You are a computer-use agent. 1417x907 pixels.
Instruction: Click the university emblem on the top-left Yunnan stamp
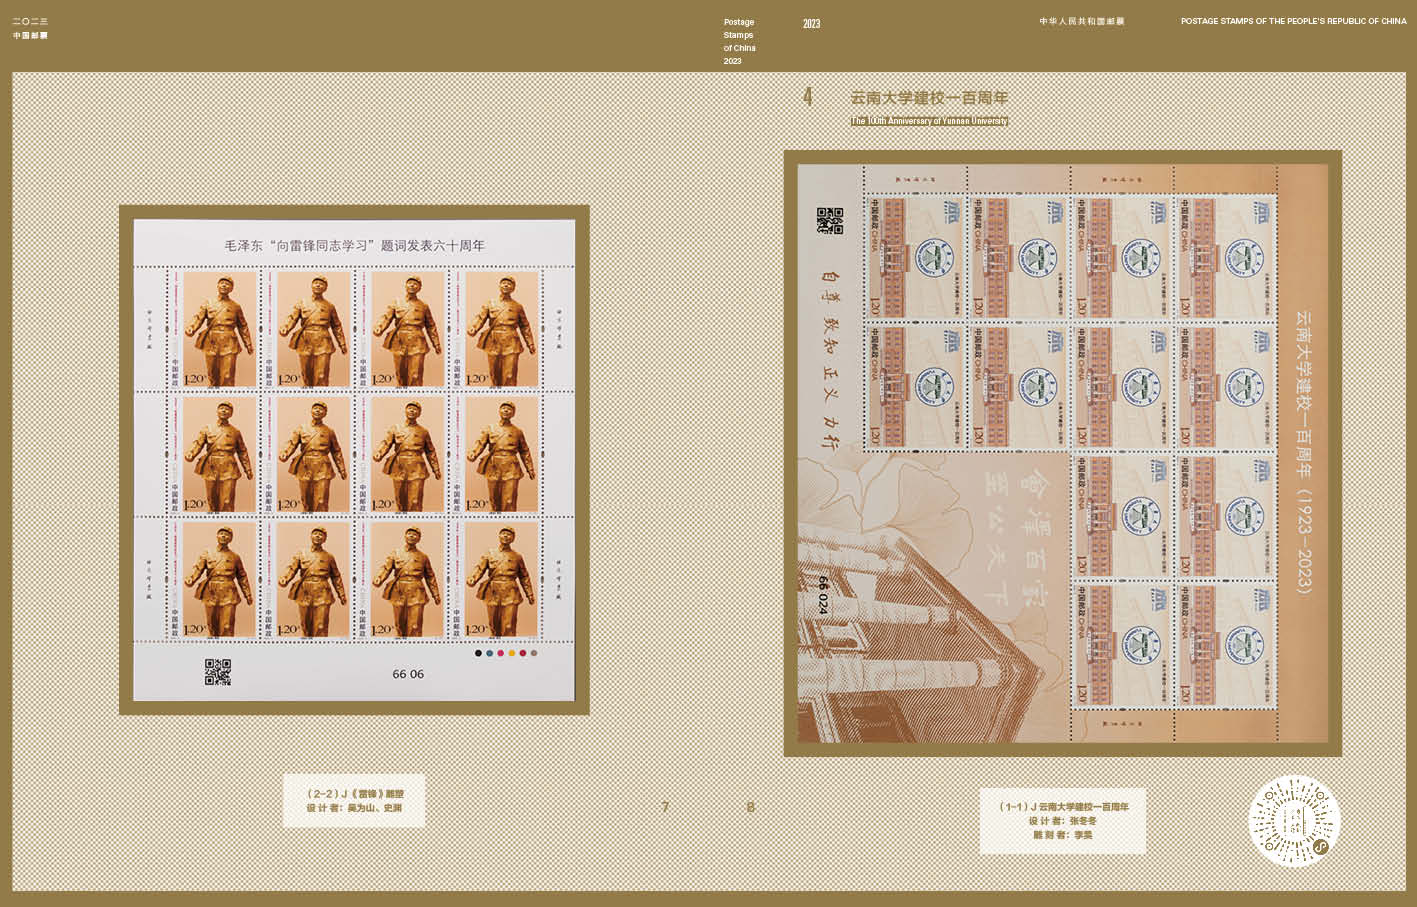(x=934, y=257)
